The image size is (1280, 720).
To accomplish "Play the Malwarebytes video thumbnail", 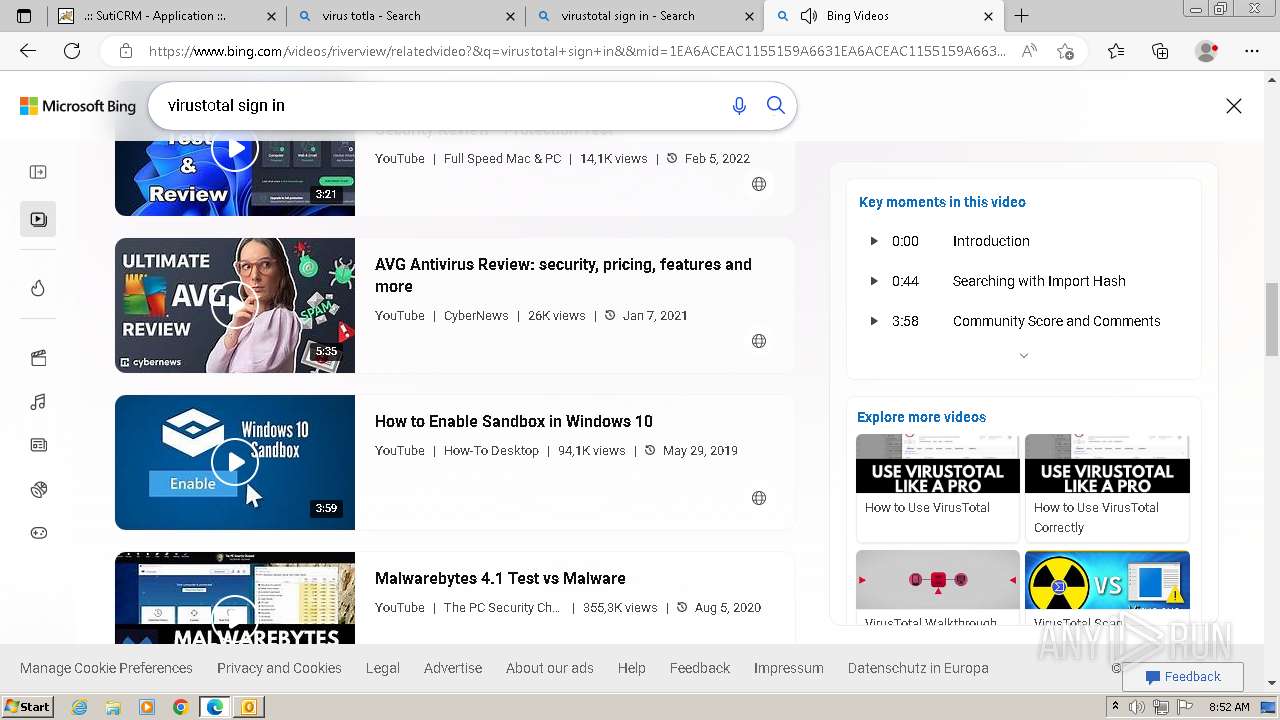I will 235,598.
